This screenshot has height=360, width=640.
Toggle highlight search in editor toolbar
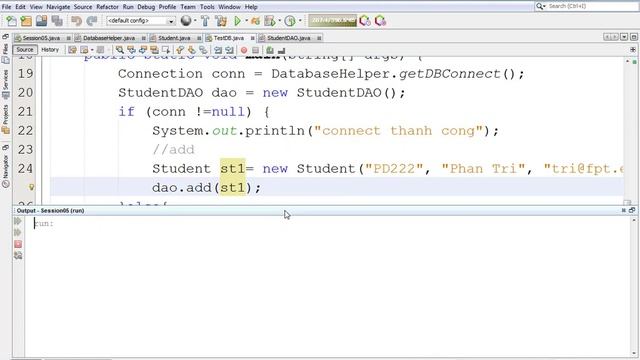point(154,50)
